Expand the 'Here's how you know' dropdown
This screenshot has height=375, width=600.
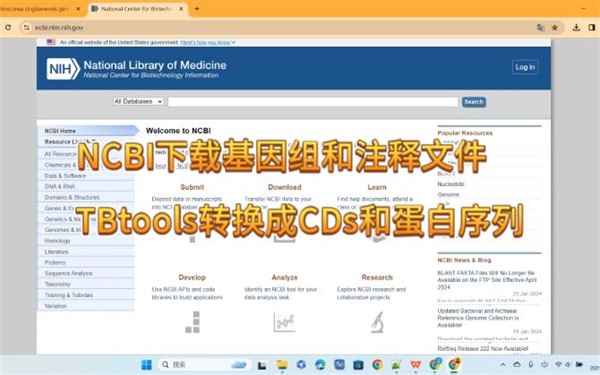pyautogui.click(x=208, y=42)
